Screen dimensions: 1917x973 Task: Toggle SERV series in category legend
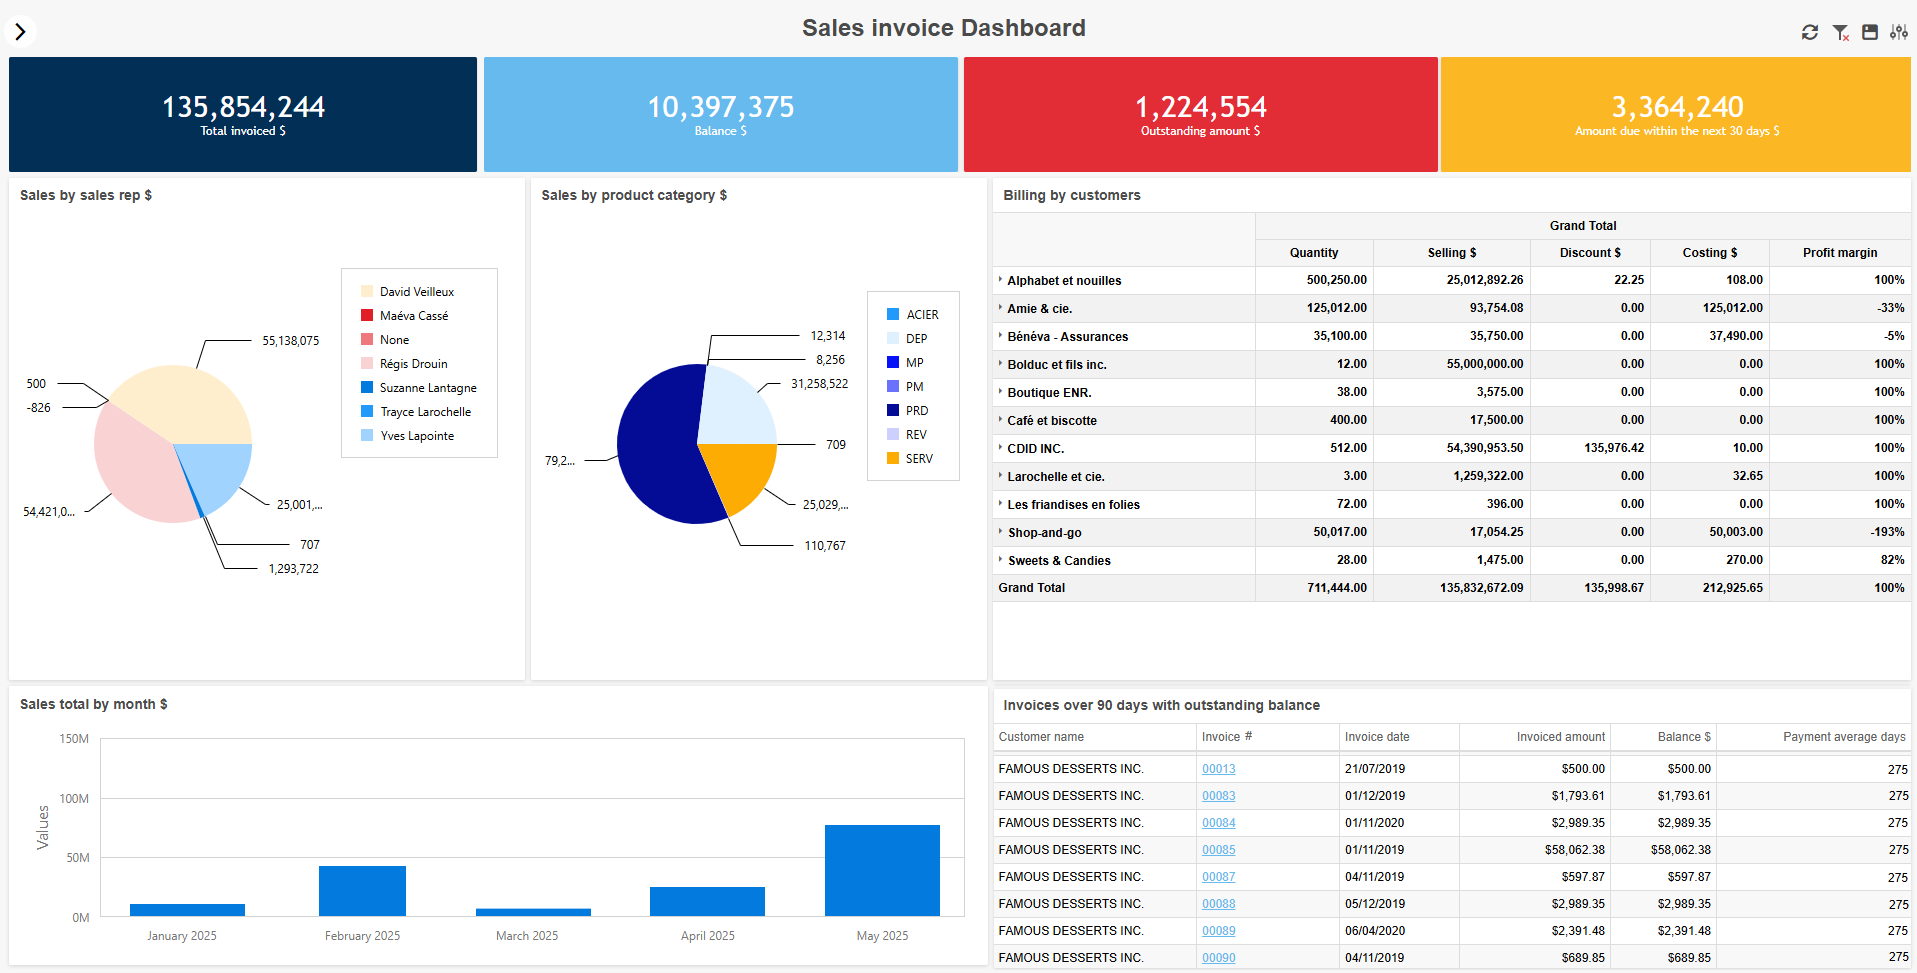(918, 459)
